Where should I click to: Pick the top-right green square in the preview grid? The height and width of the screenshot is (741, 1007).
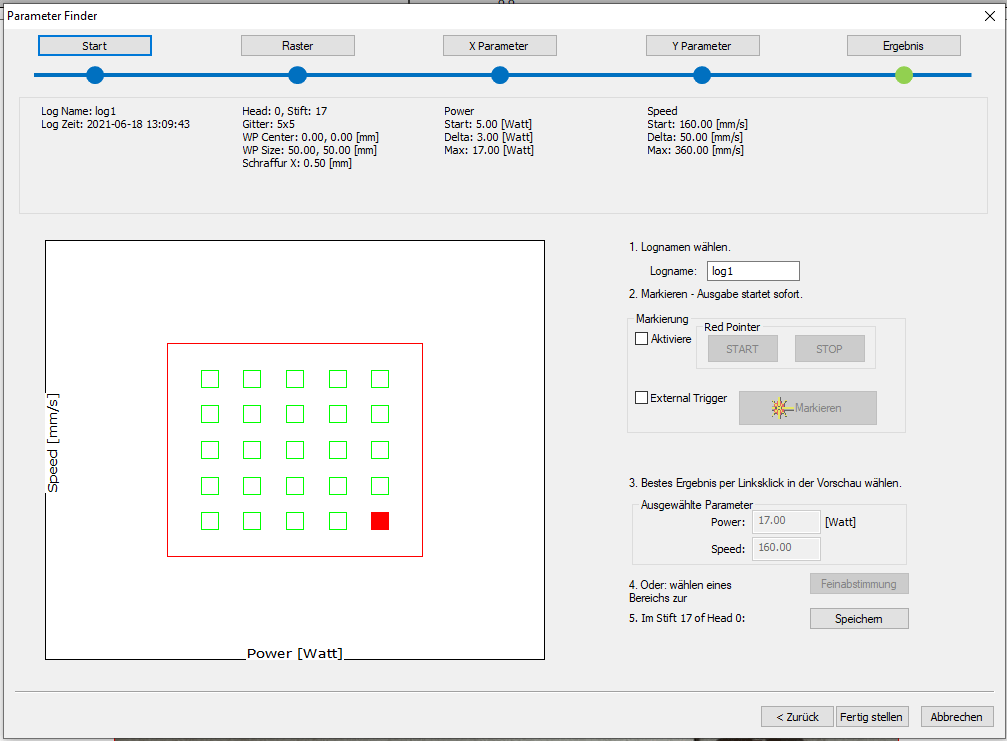(380, 379)
